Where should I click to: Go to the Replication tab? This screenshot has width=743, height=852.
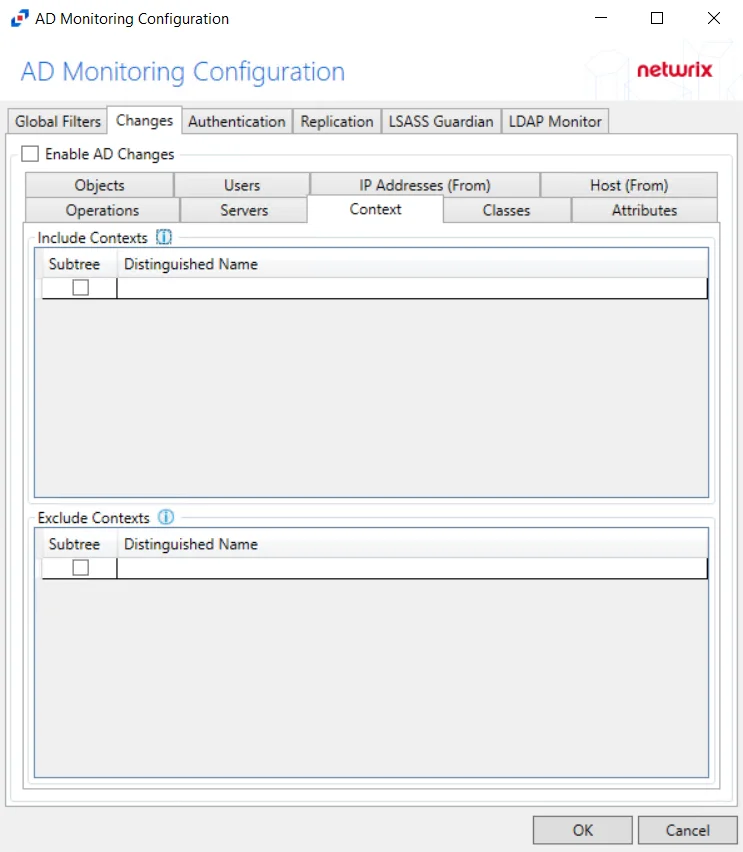click(337, 121)
